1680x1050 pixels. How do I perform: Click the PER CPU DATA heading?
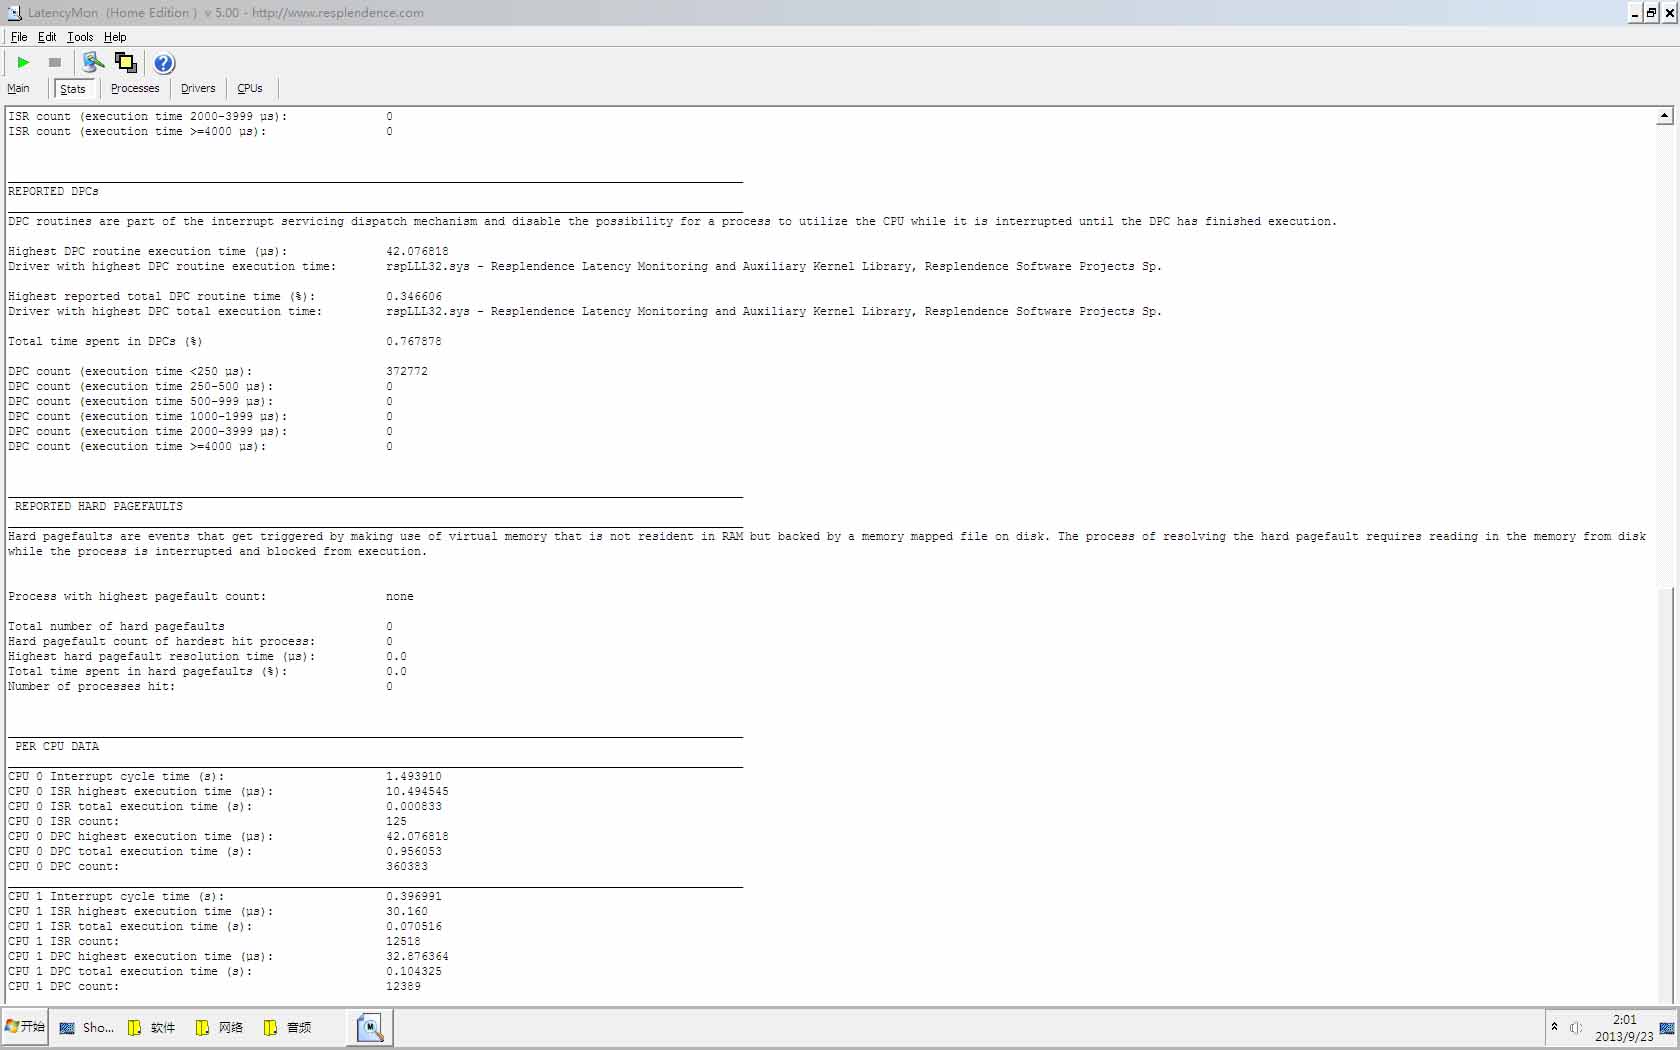[57, 746]
